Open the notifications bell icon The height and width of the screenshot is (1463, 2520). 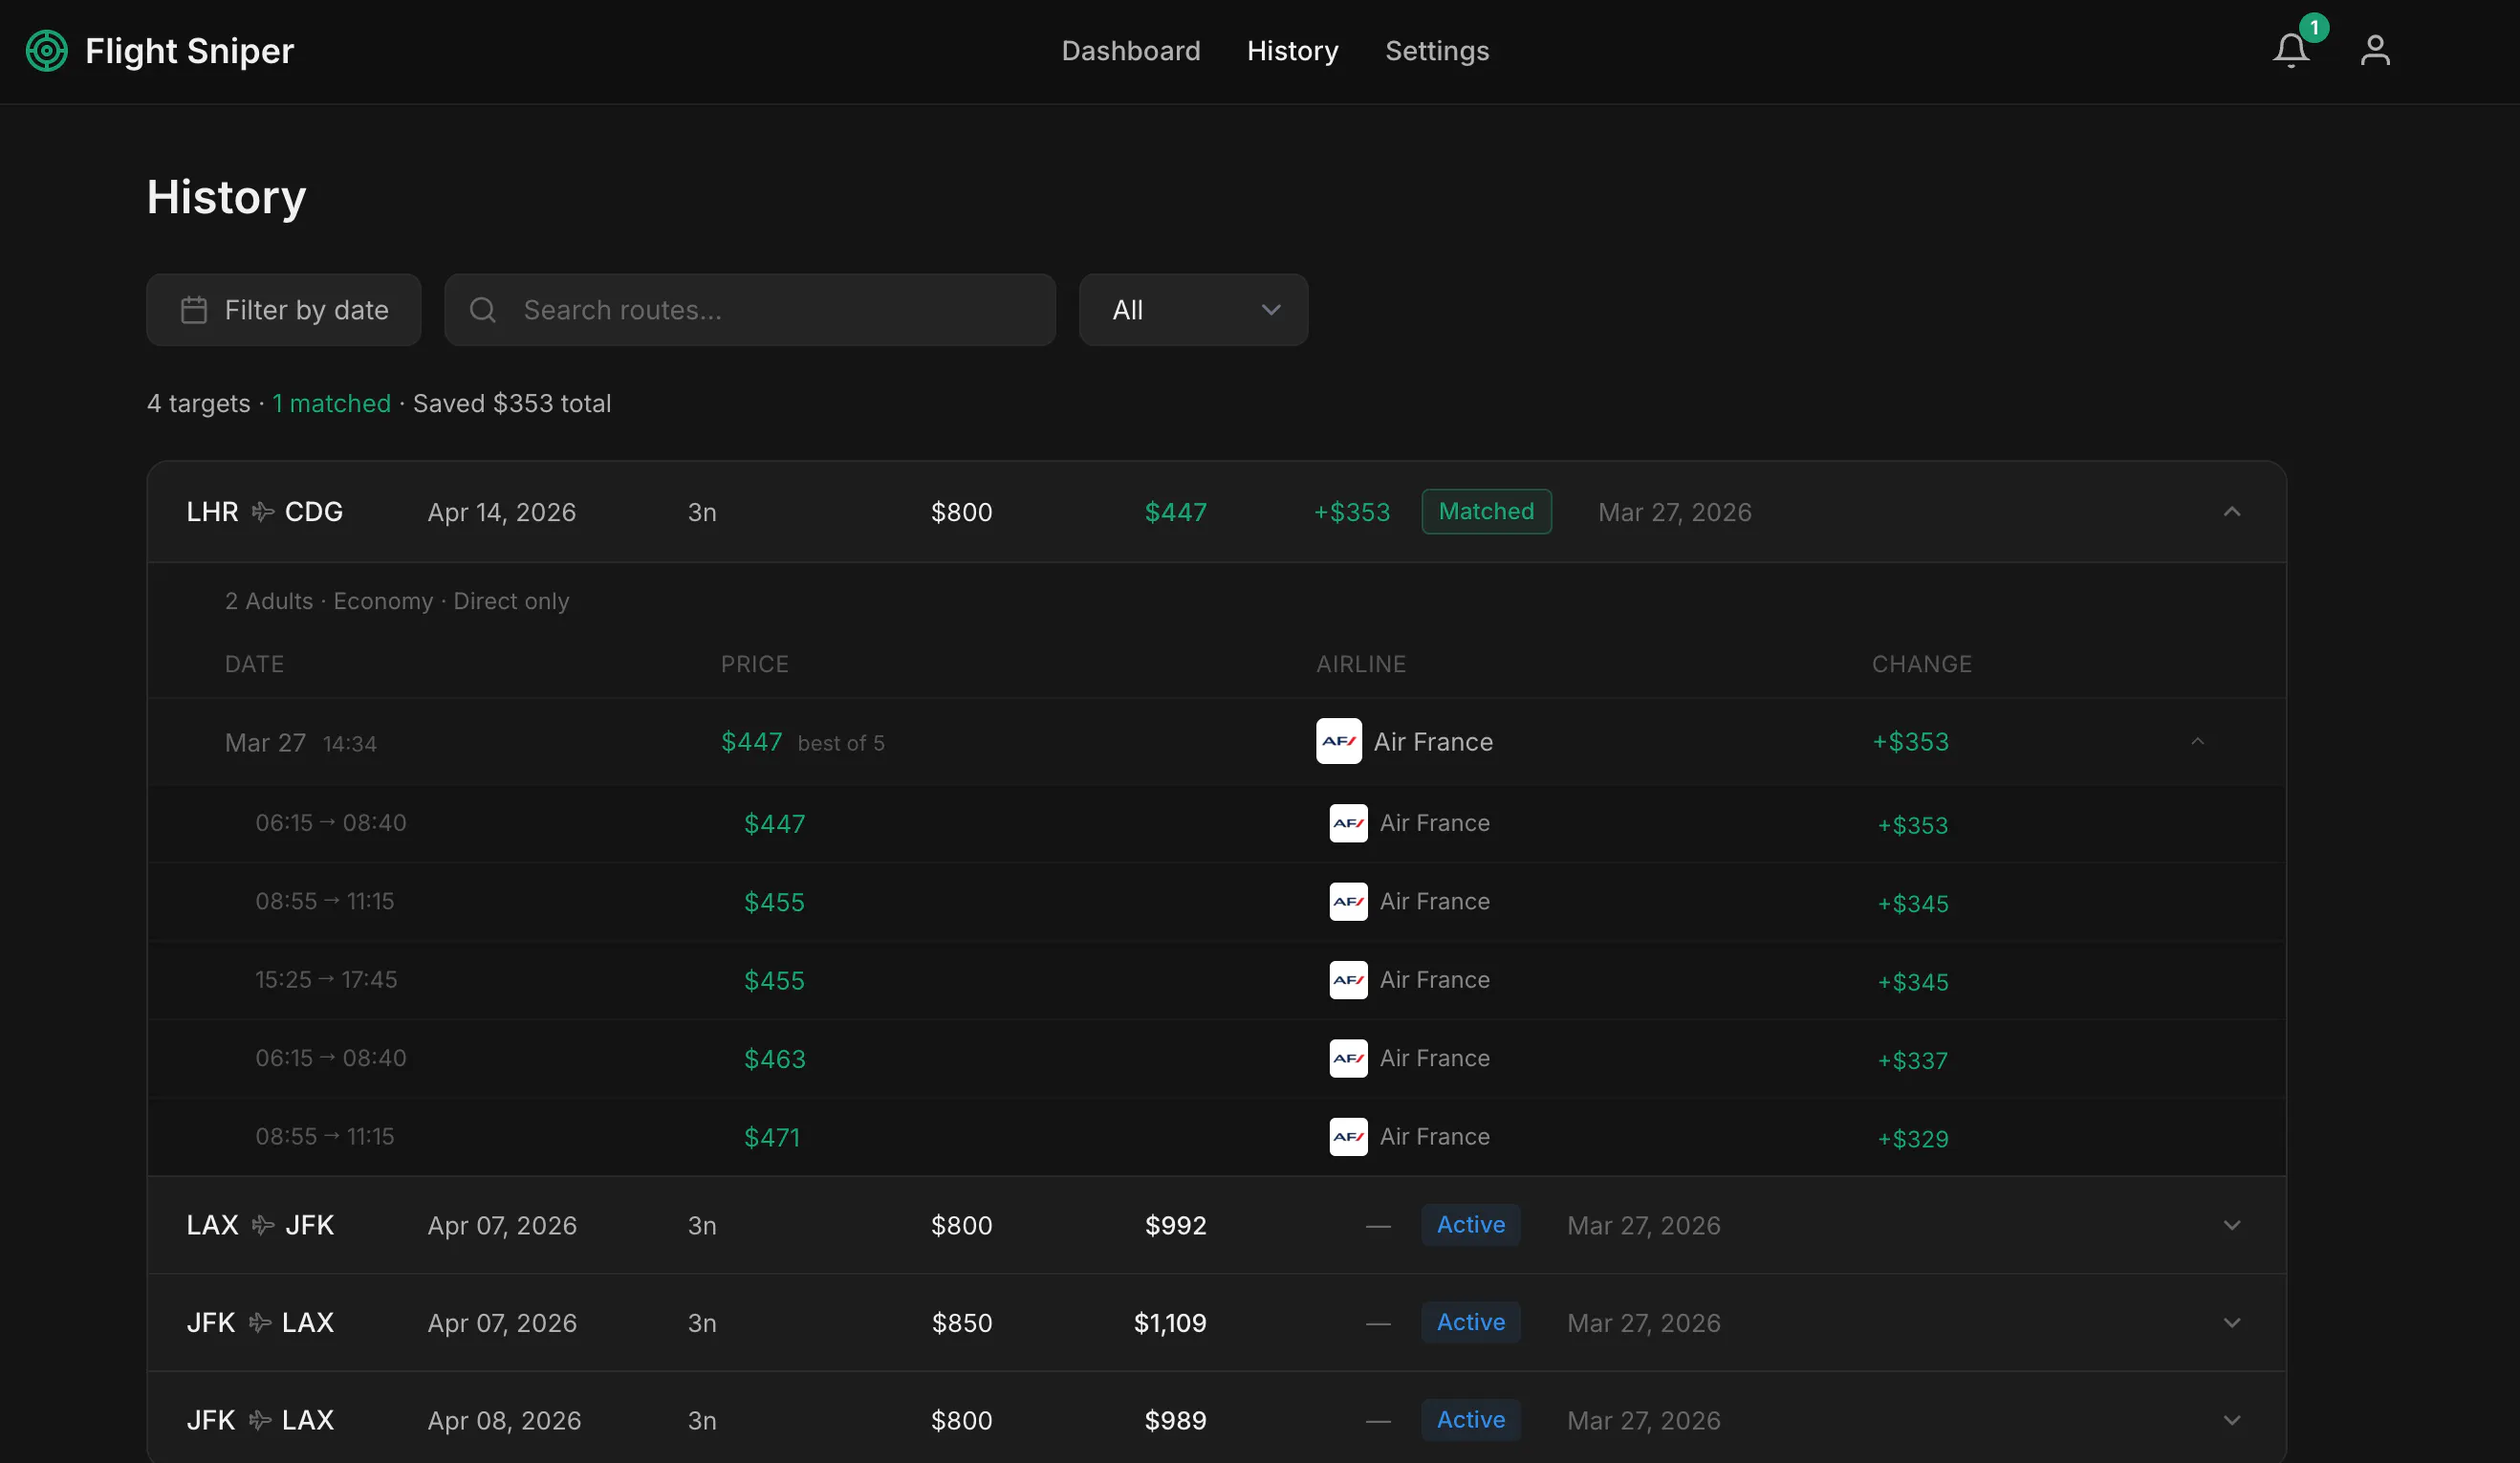2291,51
